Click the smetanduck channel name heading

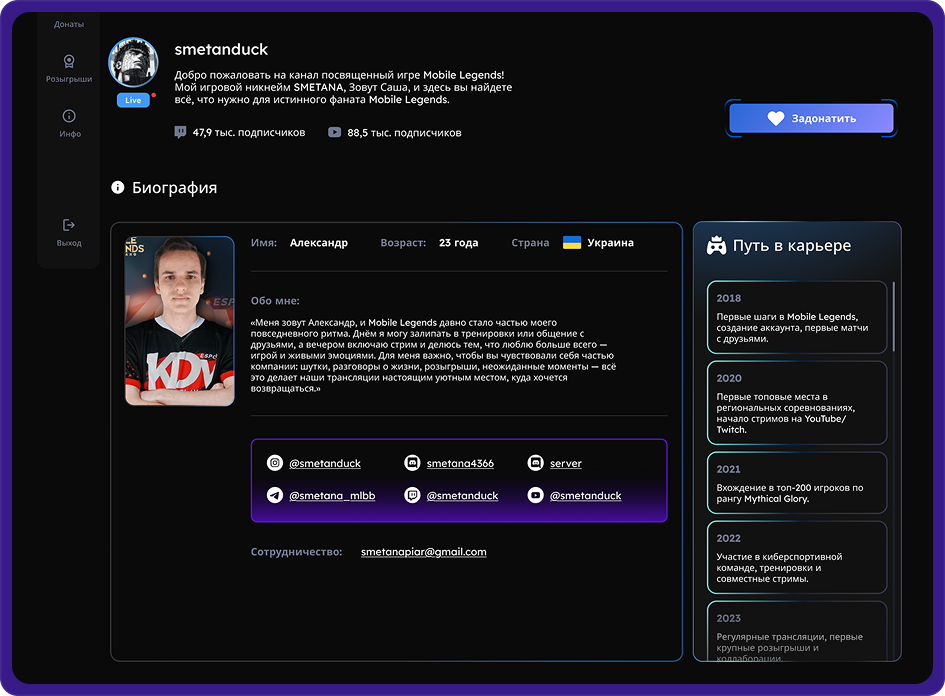click(x=221, y=49)
